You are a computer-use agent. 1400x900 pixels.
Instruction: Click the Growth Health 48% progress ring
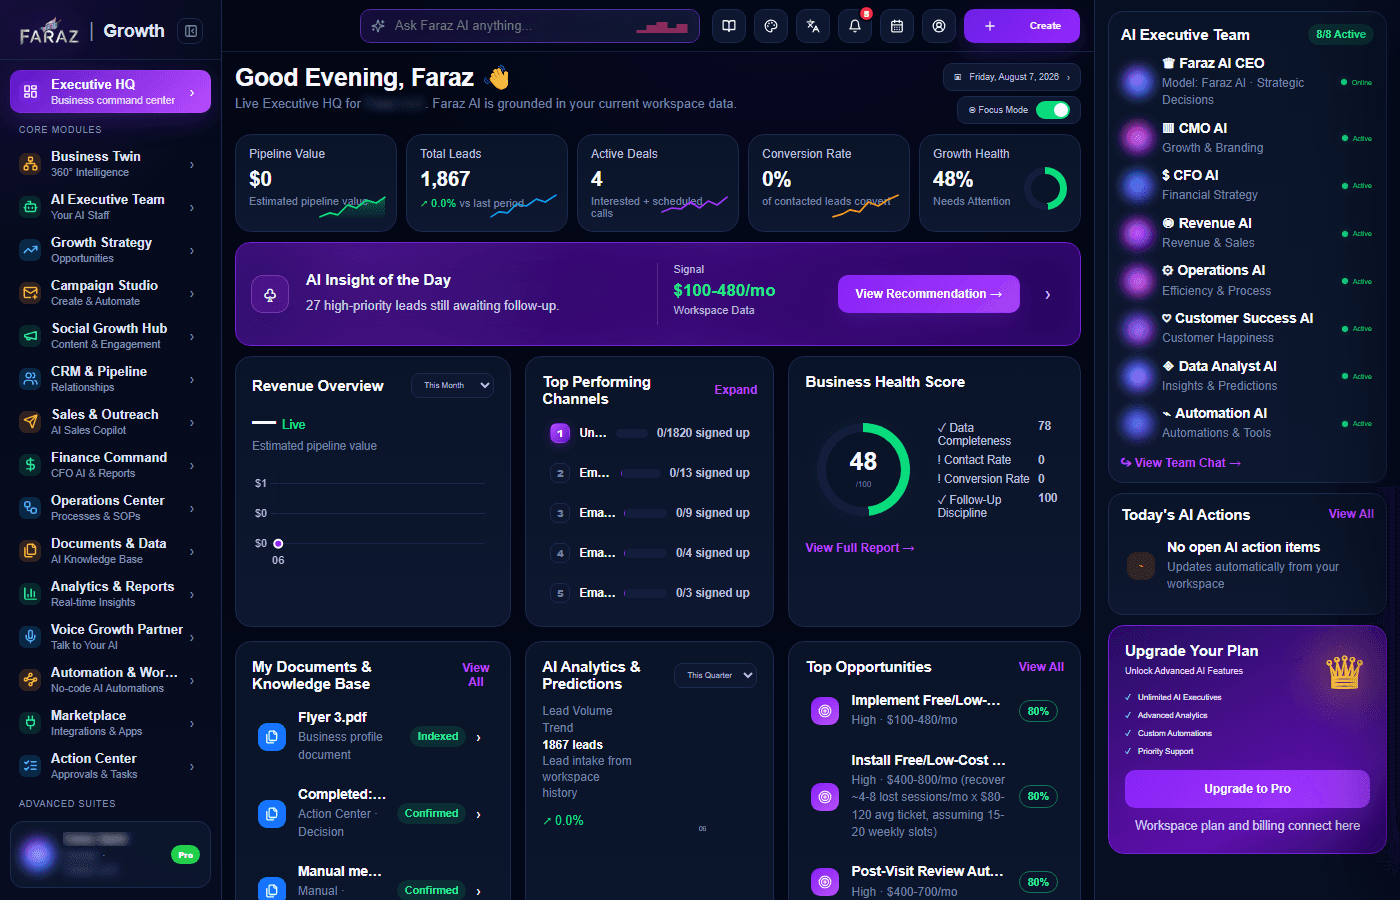tap(1045, 188)
